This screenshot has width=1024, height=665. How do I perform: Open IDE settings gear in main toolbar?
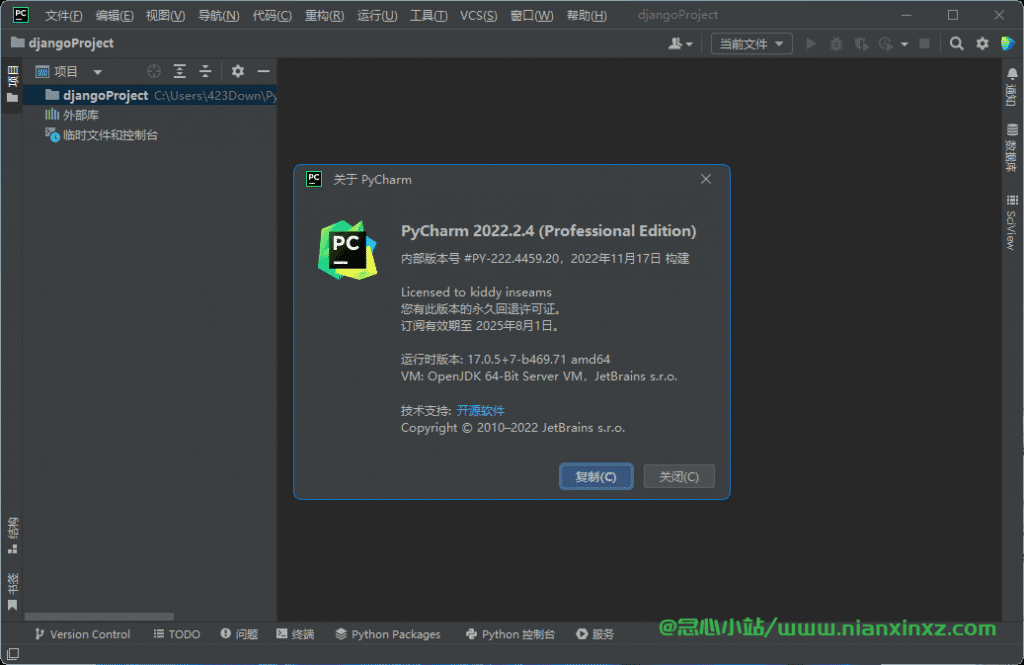(982, 44)
